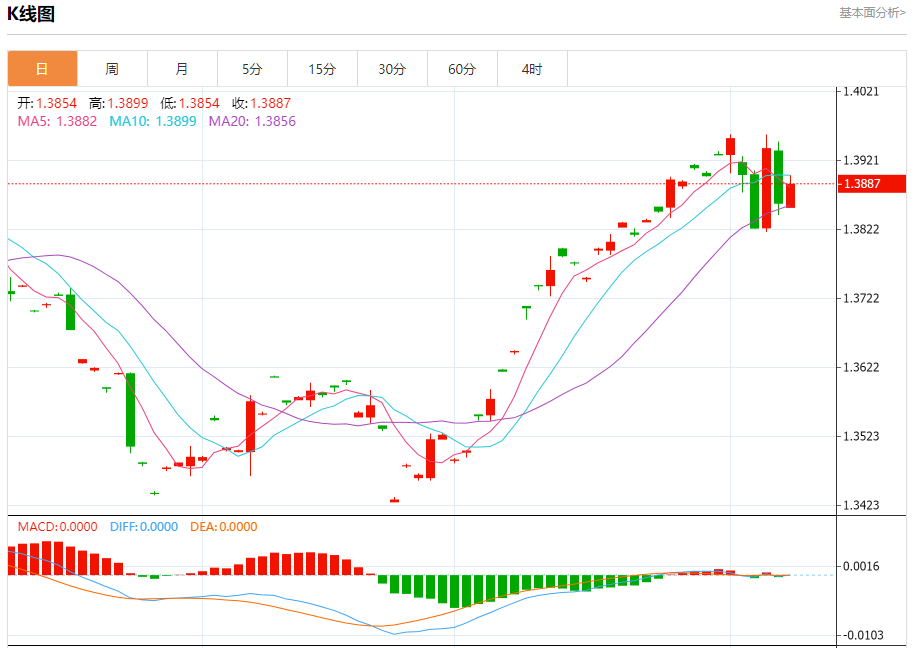Open the 5分 interval tab
This screenshot has height=648, width=915.
click(252, 69)
